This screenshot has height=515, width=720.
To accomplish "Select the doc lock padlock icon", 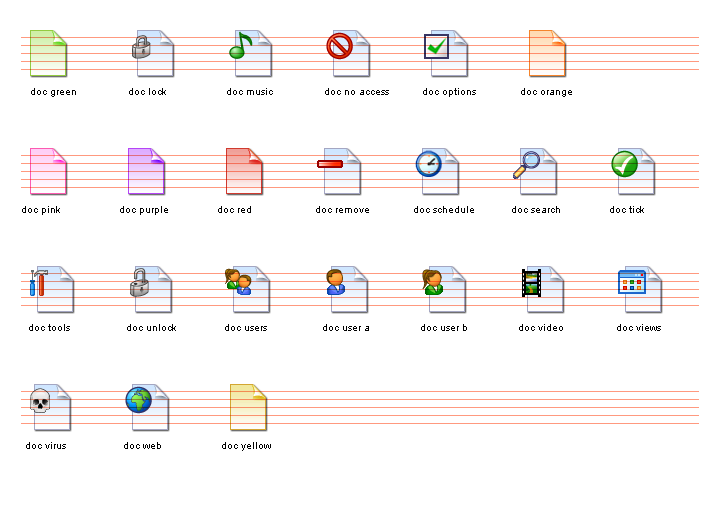I will (143, 48).
